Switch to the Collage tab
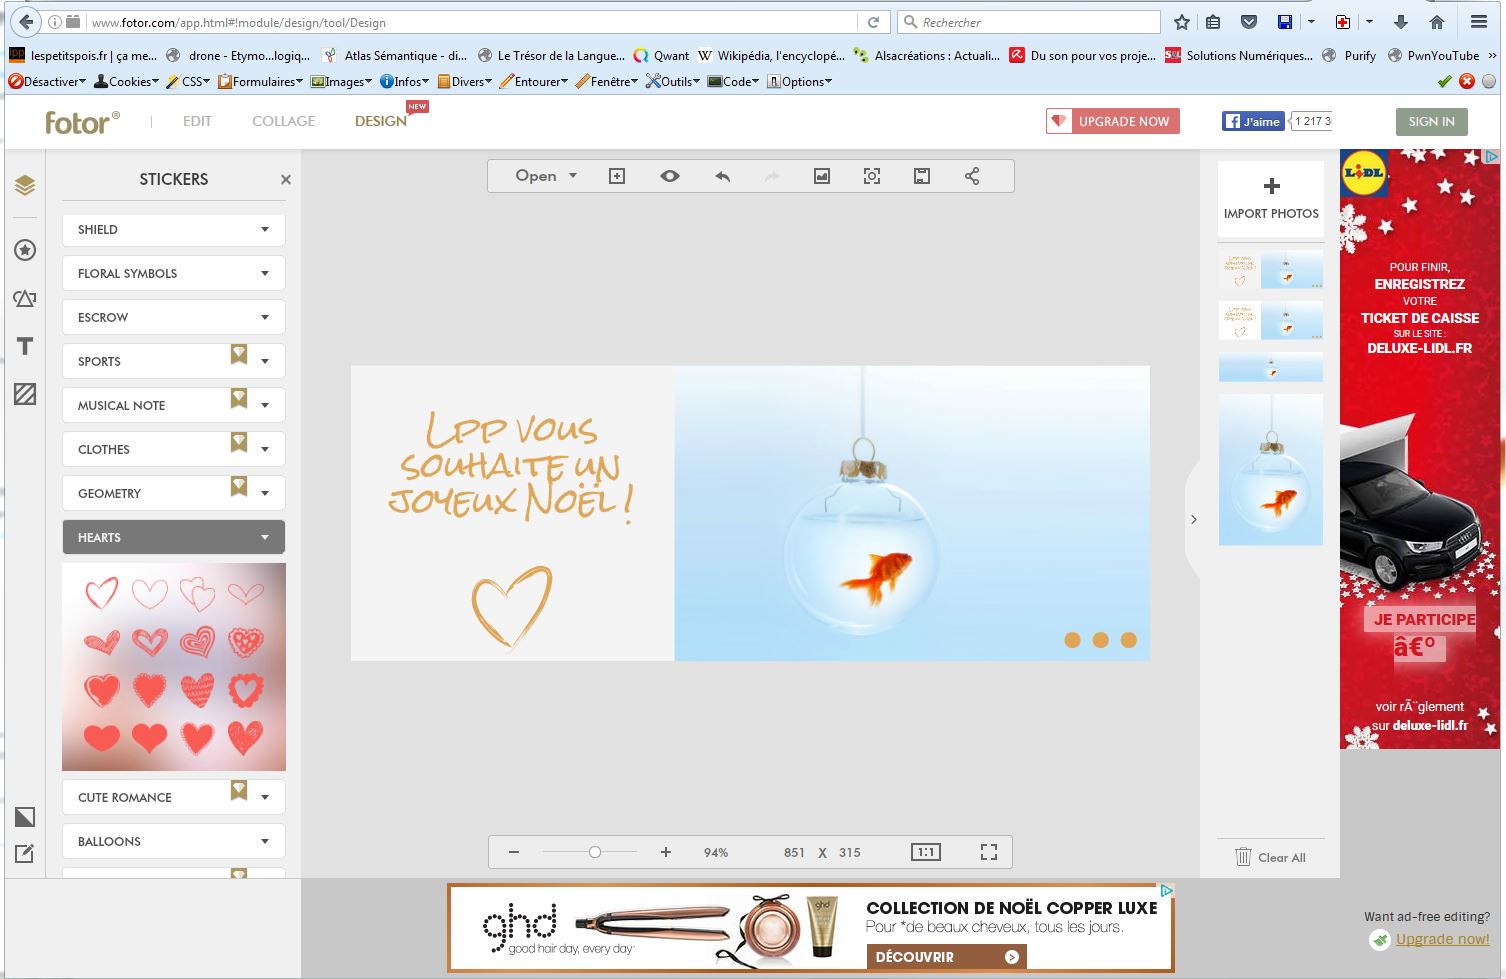The height and width of the screenshot is (979, 1506). (x=283, y=121)
